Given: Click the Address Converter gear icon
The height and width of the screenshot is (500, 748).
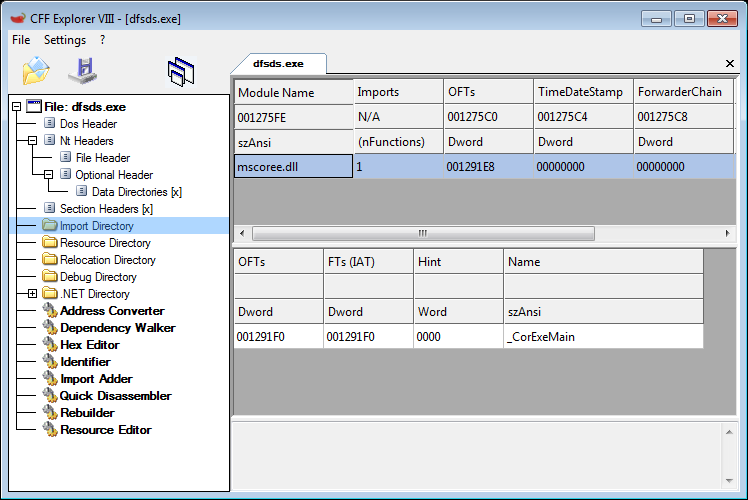Looking at the screenshot, I should (50, 311).
